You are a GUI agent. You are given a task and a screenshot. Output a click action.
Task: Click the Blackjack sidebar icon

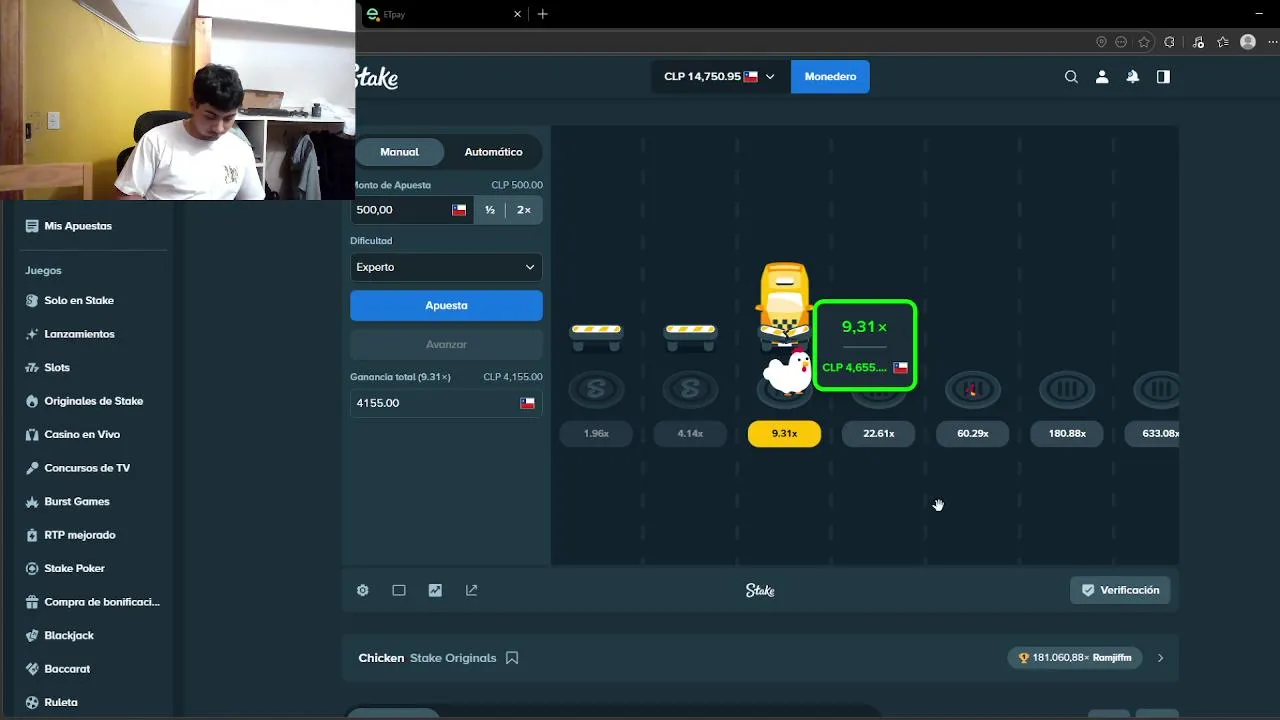[32, 635]
